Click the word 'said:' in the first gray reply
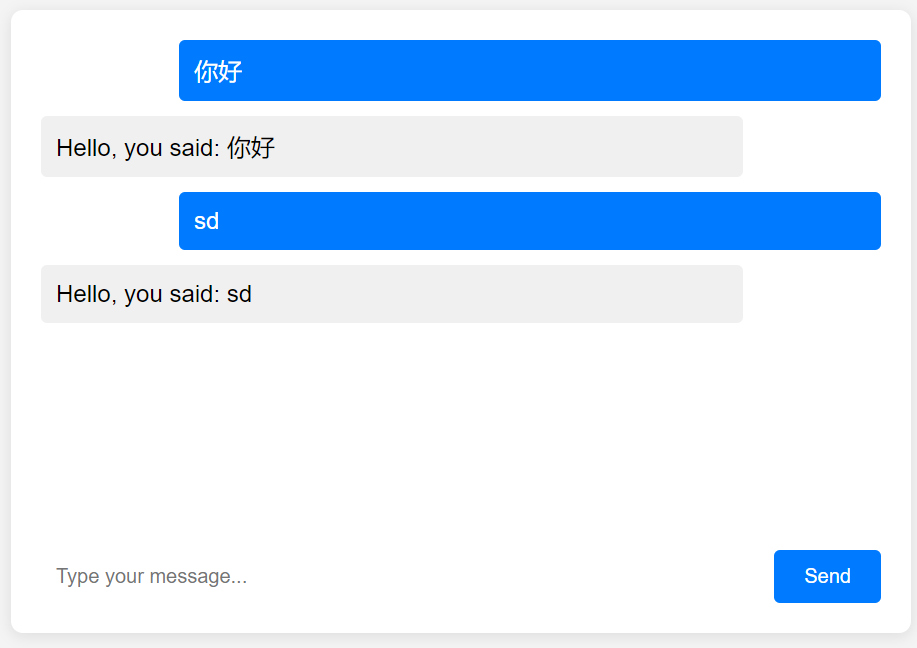 195,147
